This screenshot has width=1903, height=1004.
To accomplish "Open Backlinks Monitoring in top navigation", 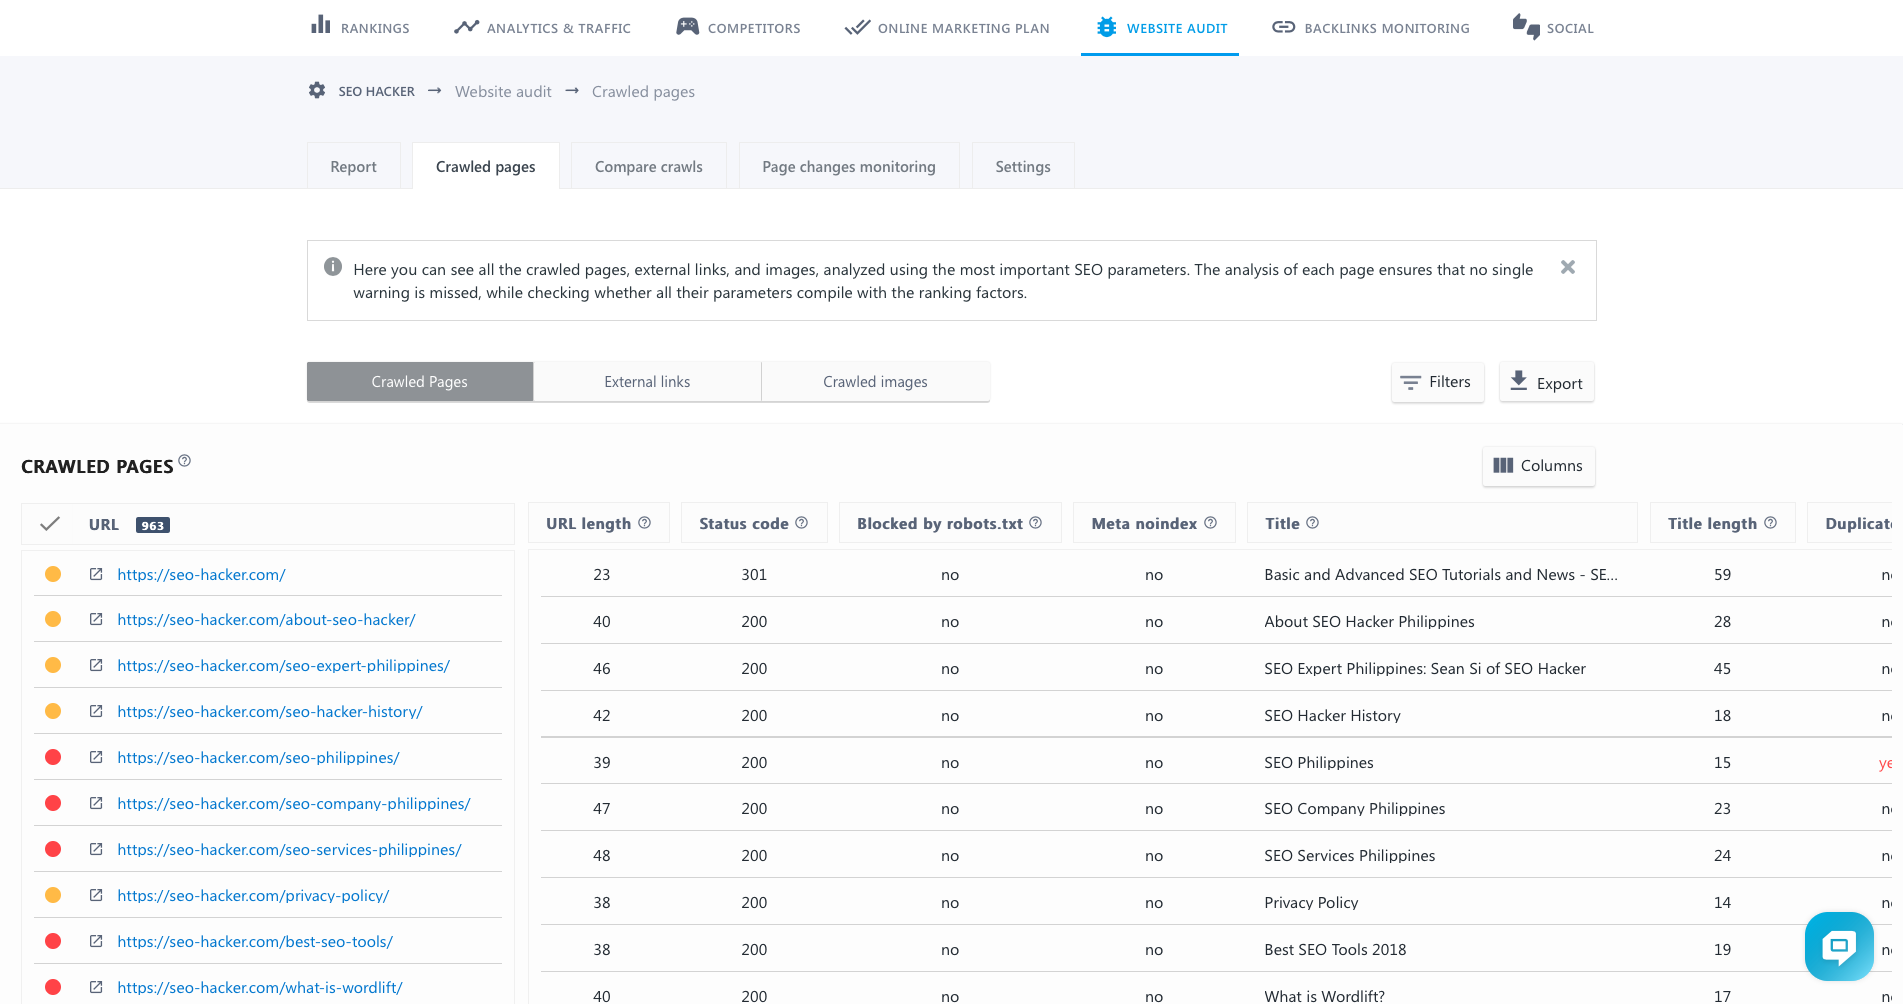I will click(x=1370, y=28).
